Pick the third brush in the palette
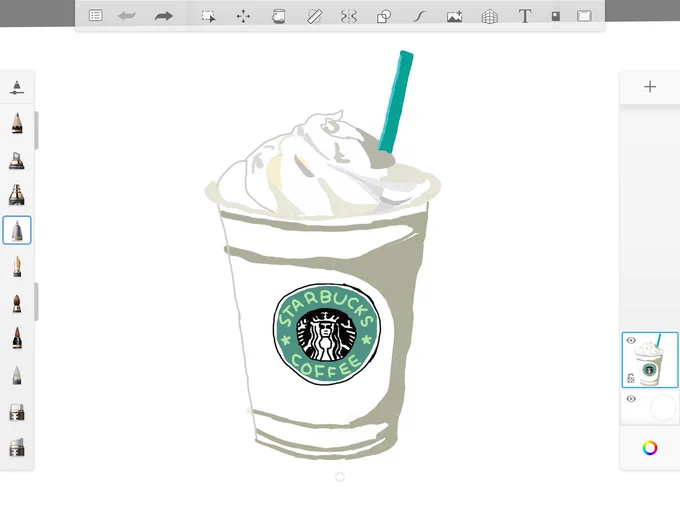680x510 pixels. coord(16,194)
